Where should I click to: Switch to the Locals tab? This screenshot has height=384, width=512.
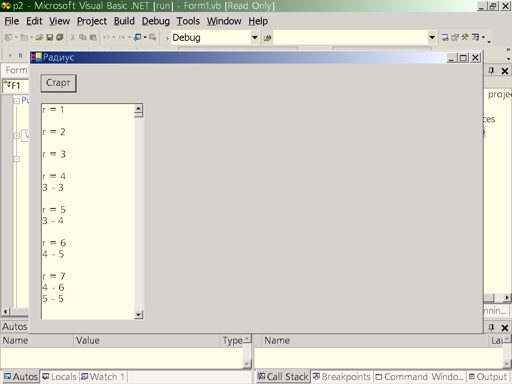[x=59, y=377]
